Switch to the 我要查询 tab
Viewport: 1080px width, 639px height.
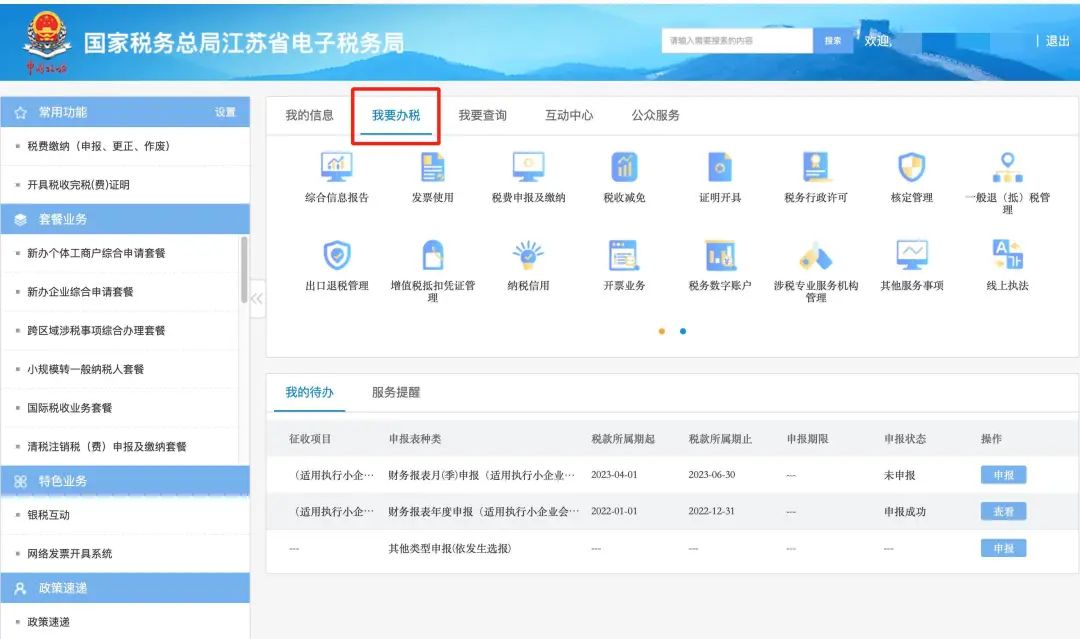(x=483, y=116)
